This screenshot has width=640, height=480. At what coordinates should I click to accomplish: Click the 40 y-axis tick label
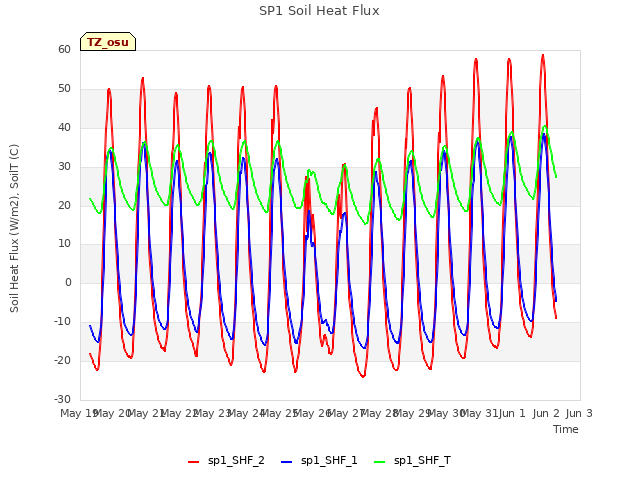pyautogui.click(x=64, y=128)
